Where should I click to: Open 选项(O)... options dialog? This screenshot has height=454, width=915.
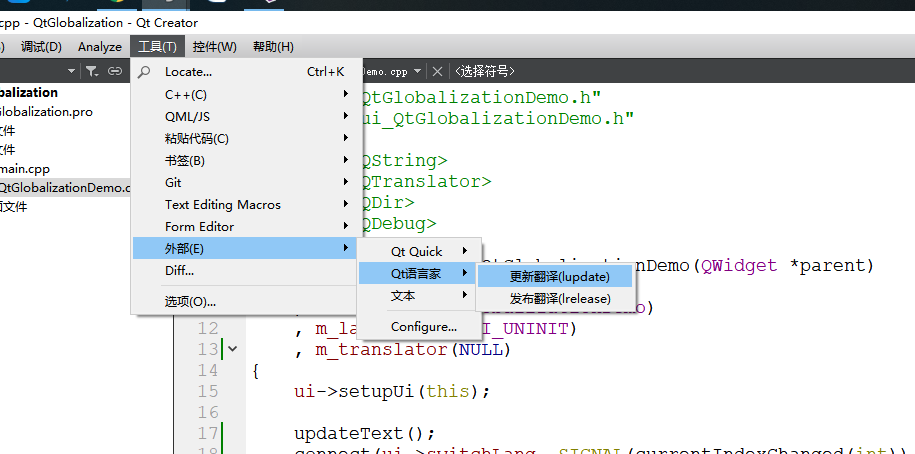tap(246, 302)
